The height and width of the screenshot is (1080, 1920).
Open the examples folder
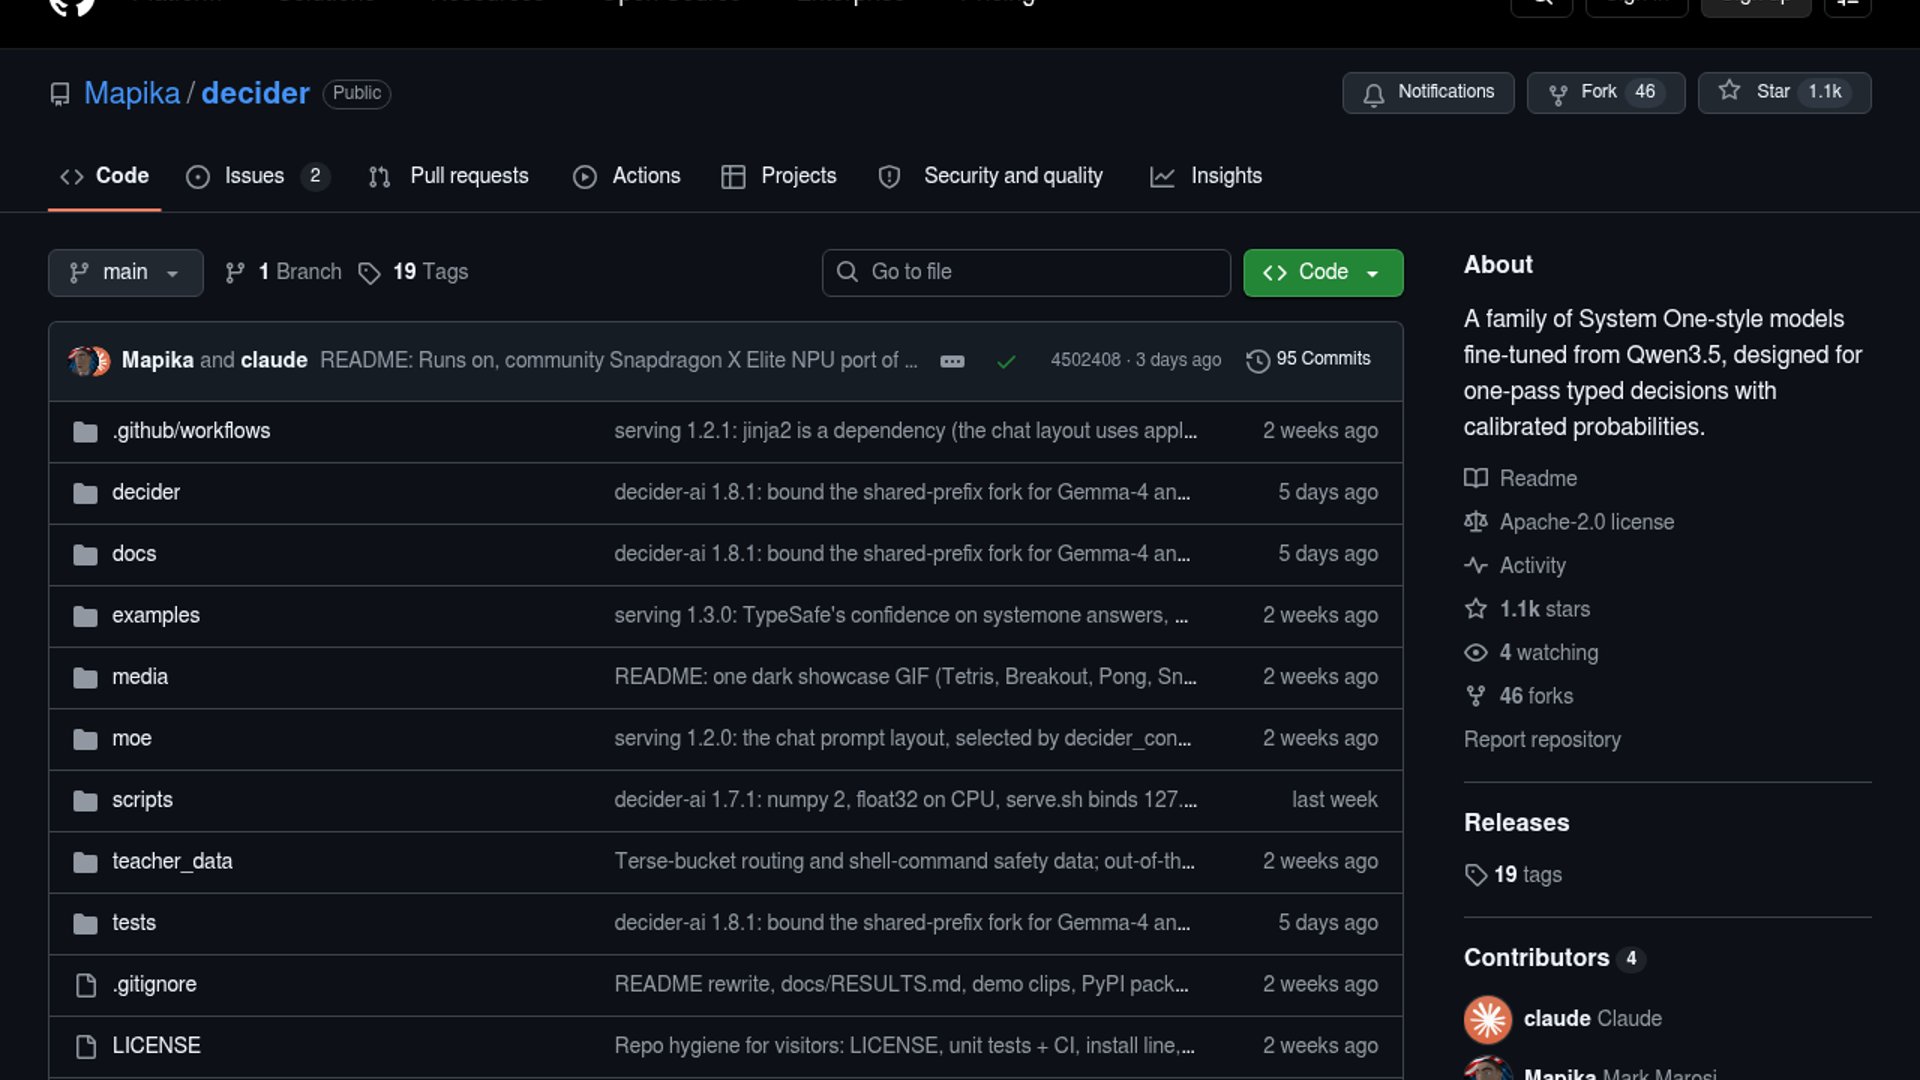tap(156, 615)
